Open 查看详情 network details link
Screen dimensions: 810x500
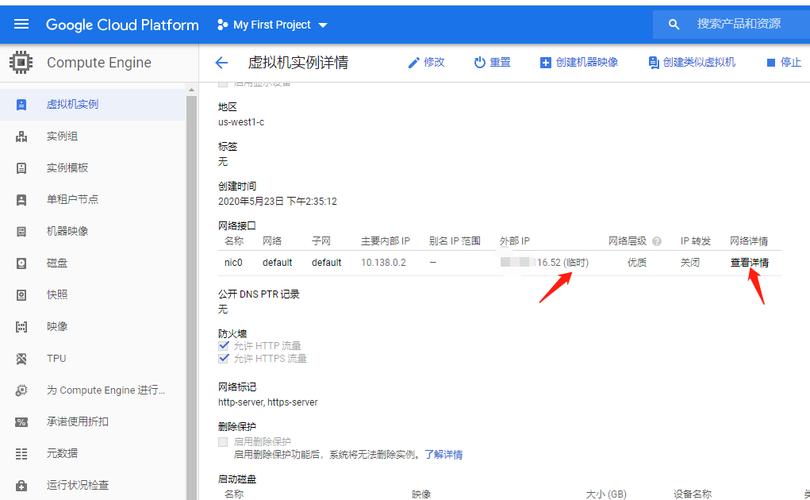click(749, 262)
